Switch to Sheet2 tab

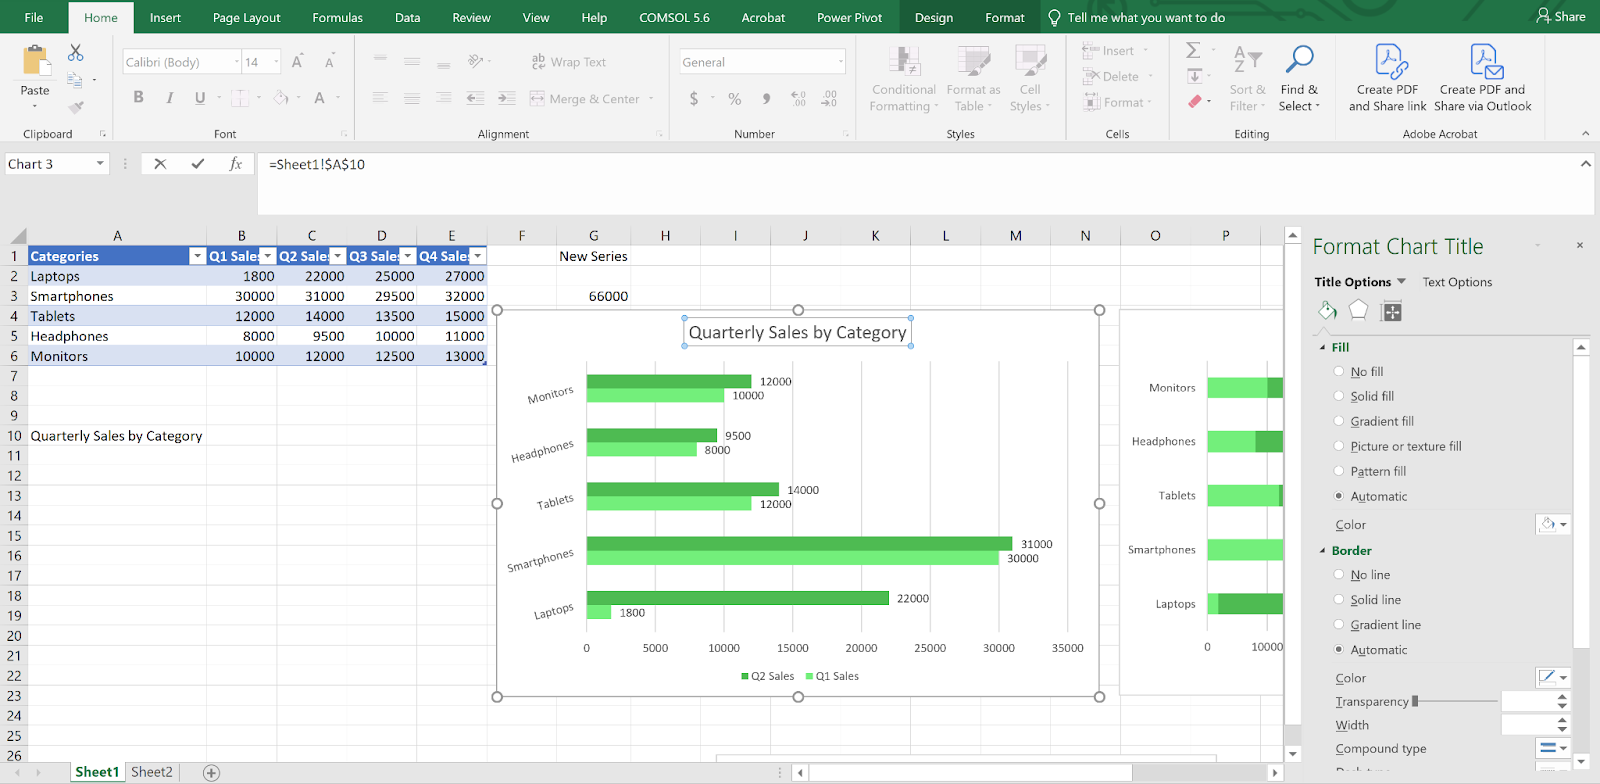(152, 772)
